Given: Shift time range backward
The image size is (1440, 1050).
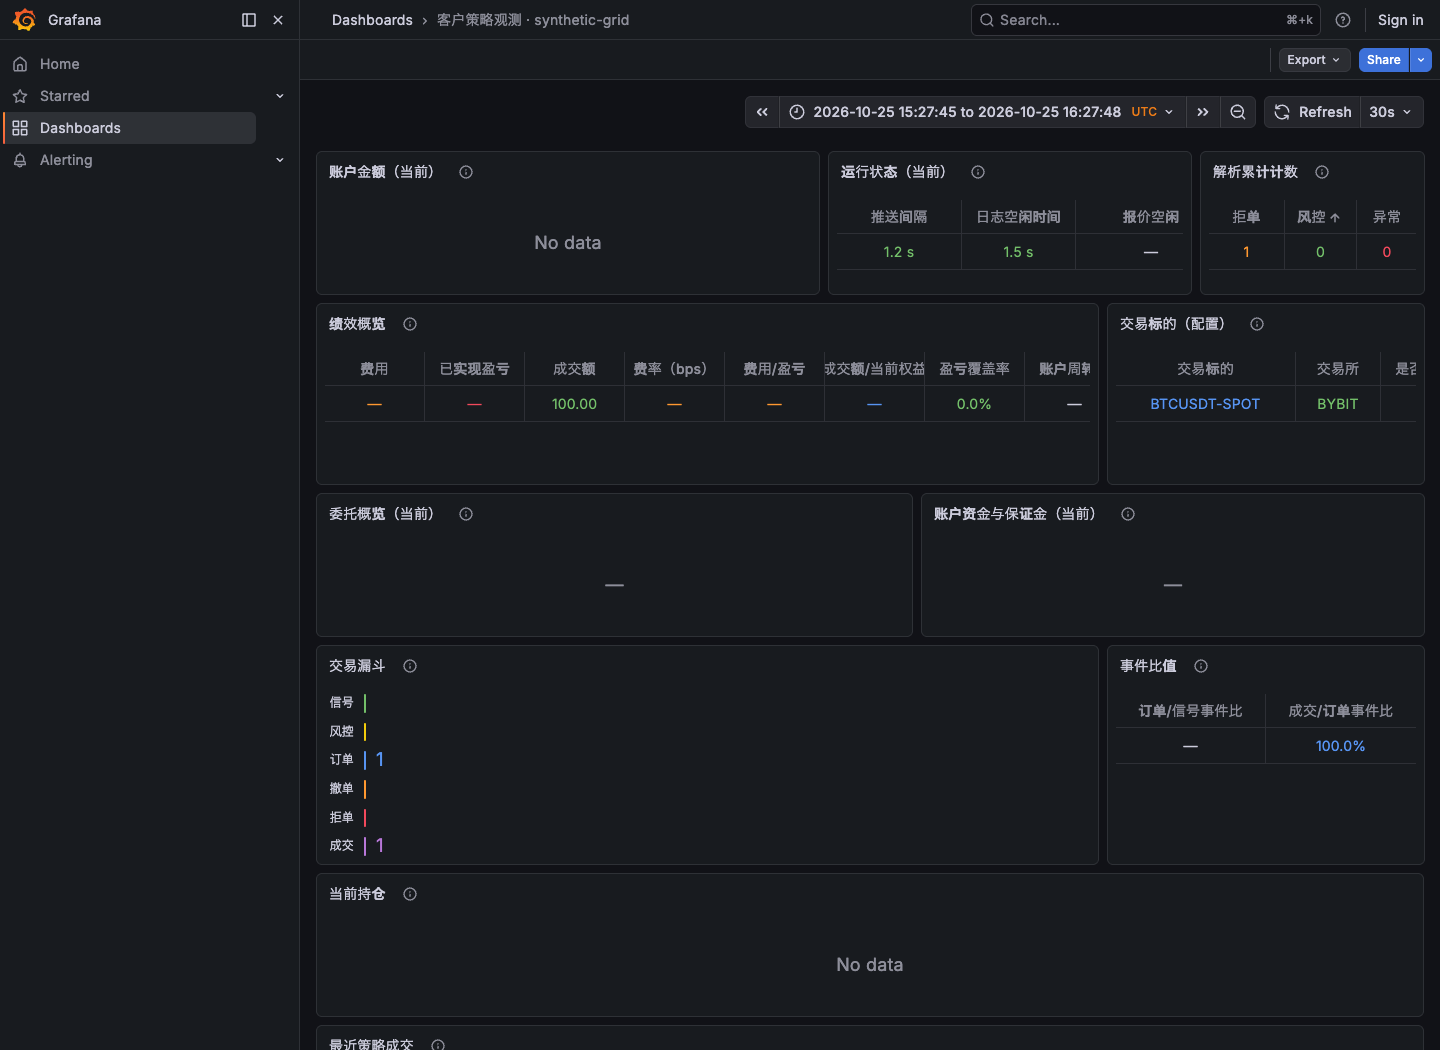Looking at the screenshot, I should point(762,112).
